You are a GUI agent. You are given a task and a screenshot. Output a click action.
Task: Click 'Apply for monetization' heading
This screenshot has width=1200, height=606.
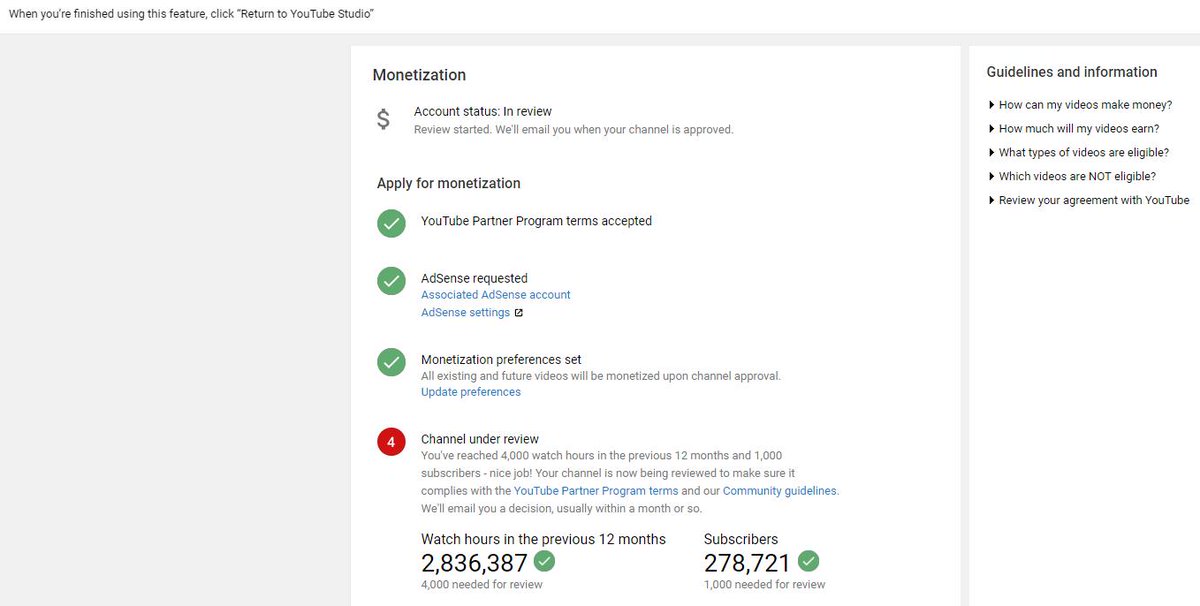click(x=449, y=184)
